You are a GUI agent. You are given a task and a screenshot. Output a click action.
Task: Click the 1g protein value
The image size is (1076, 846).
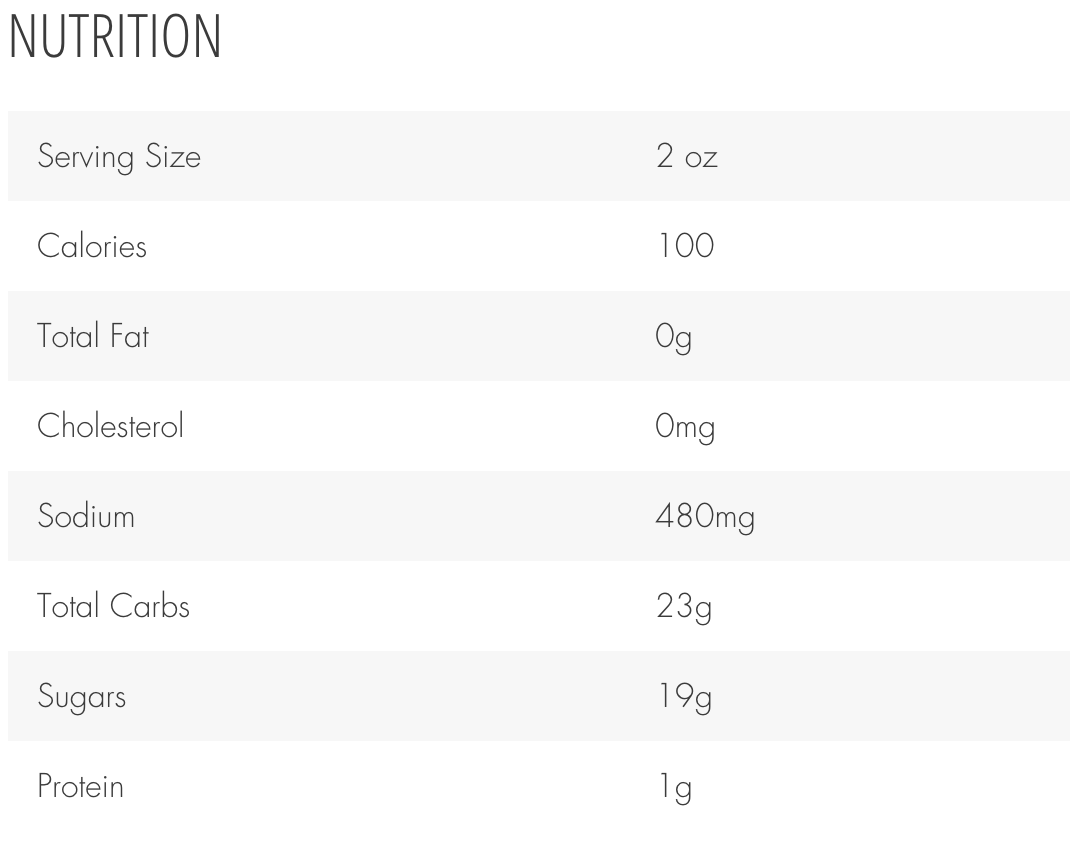tap(675, 788)
